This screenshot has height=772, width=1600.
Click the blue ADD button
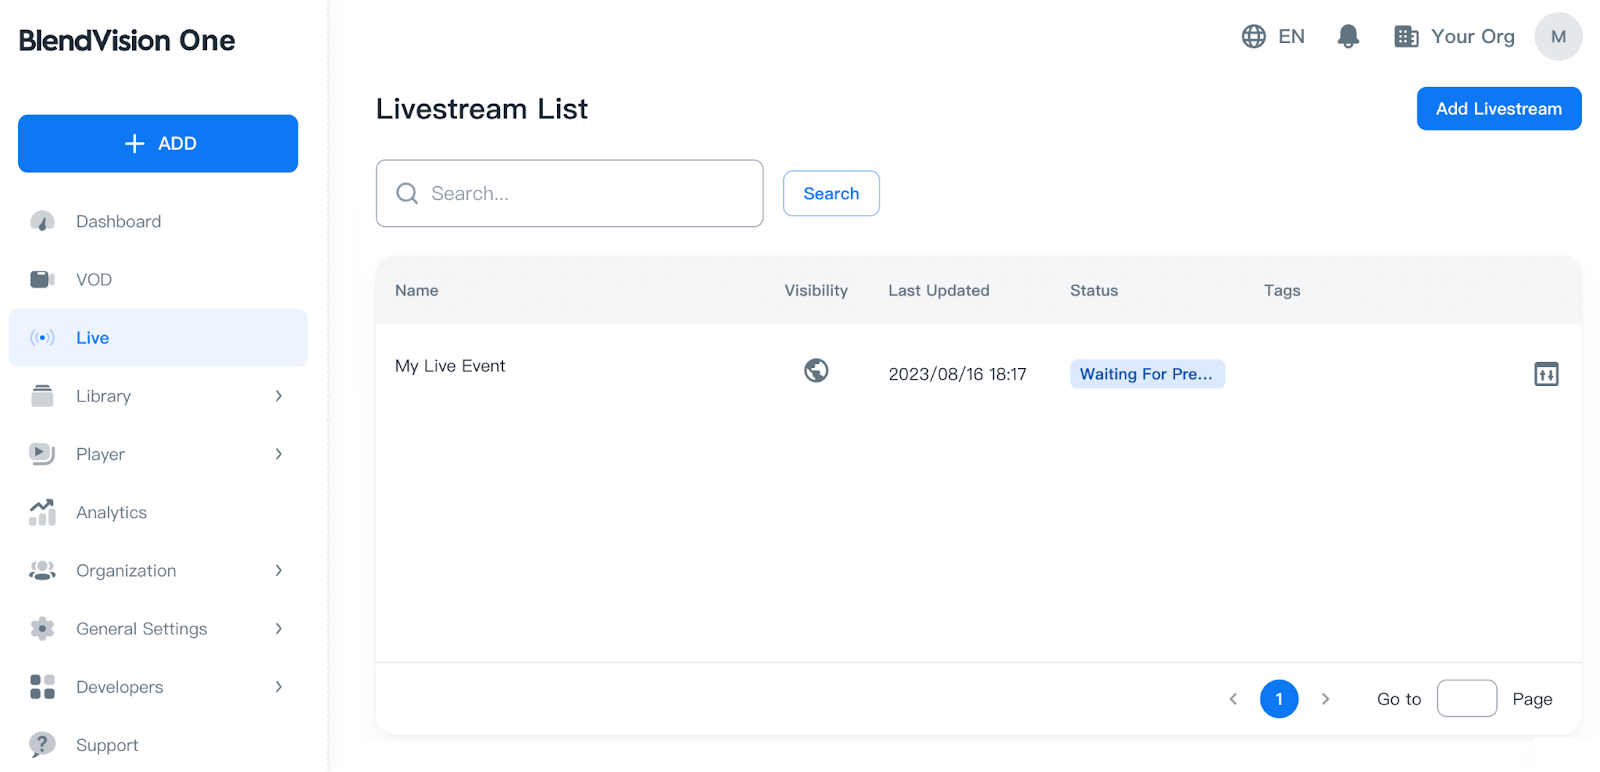point(158,144)
